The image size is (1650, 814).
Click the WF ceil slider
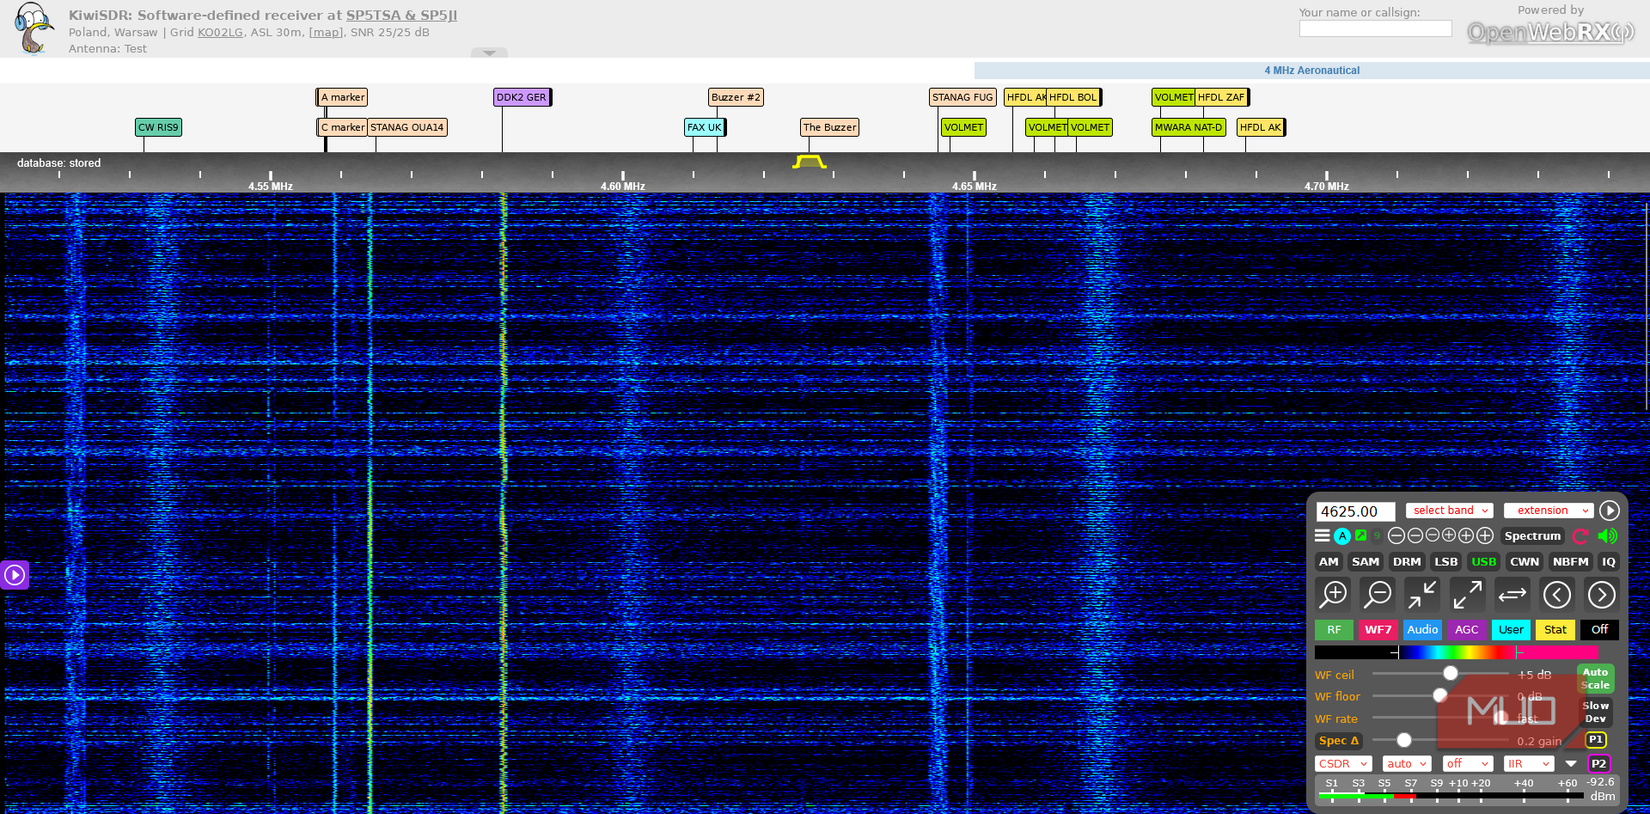point(1440,674)
